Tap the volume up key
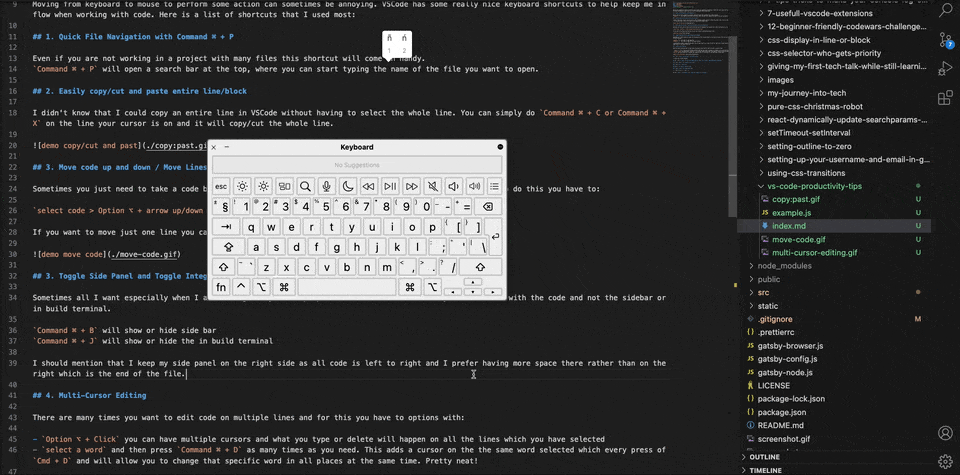The width and height of the screenshot is (960, 475). [x=474, y=186]
